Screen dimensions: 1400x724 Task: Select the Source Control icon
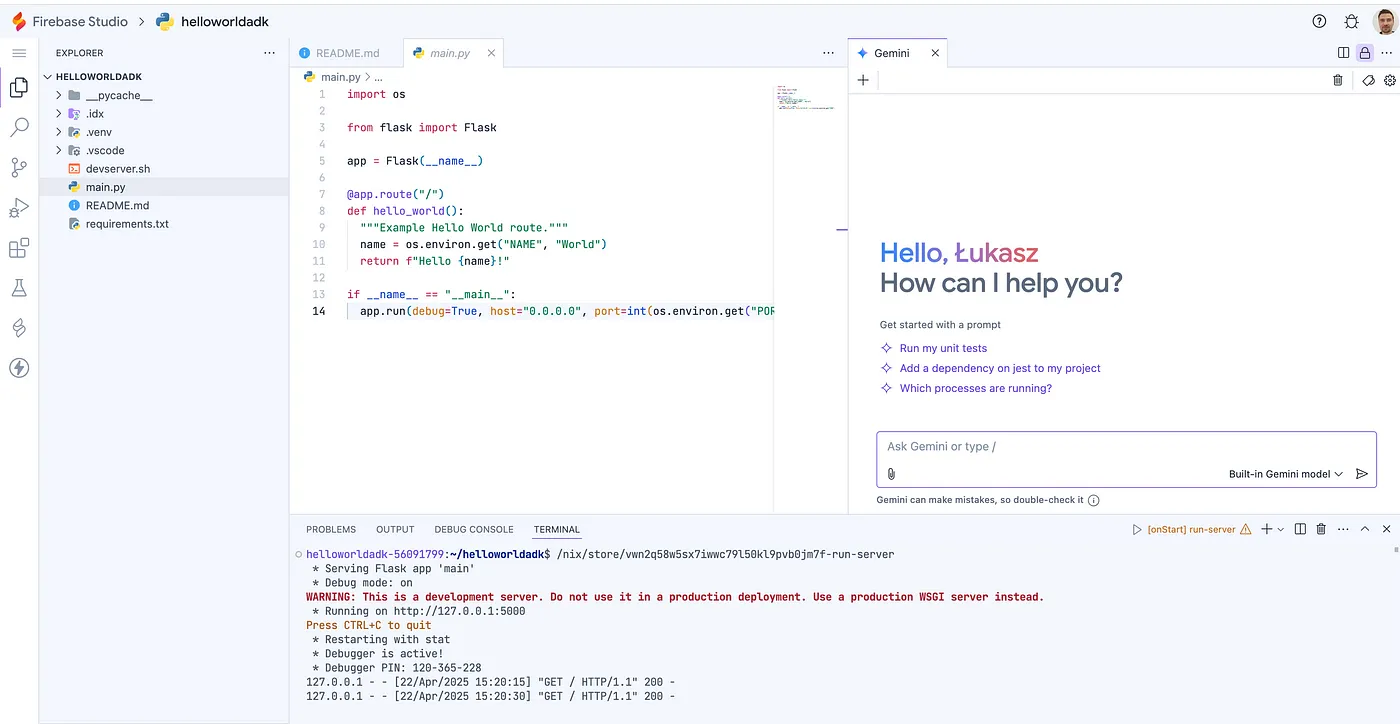click(18, 167)
